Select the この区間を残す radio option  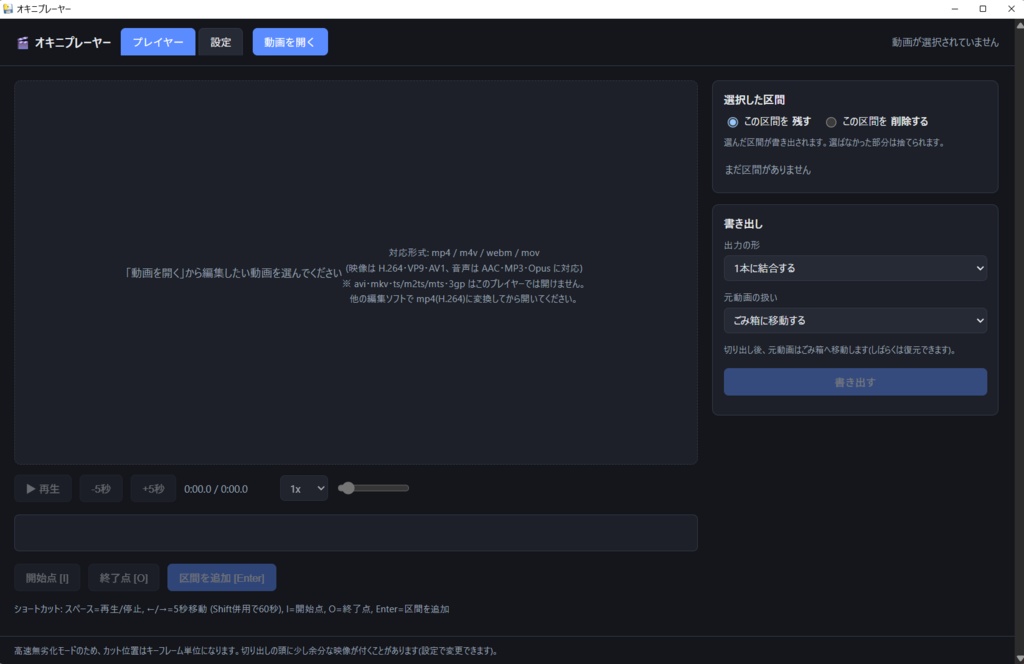tap(733, 122)
